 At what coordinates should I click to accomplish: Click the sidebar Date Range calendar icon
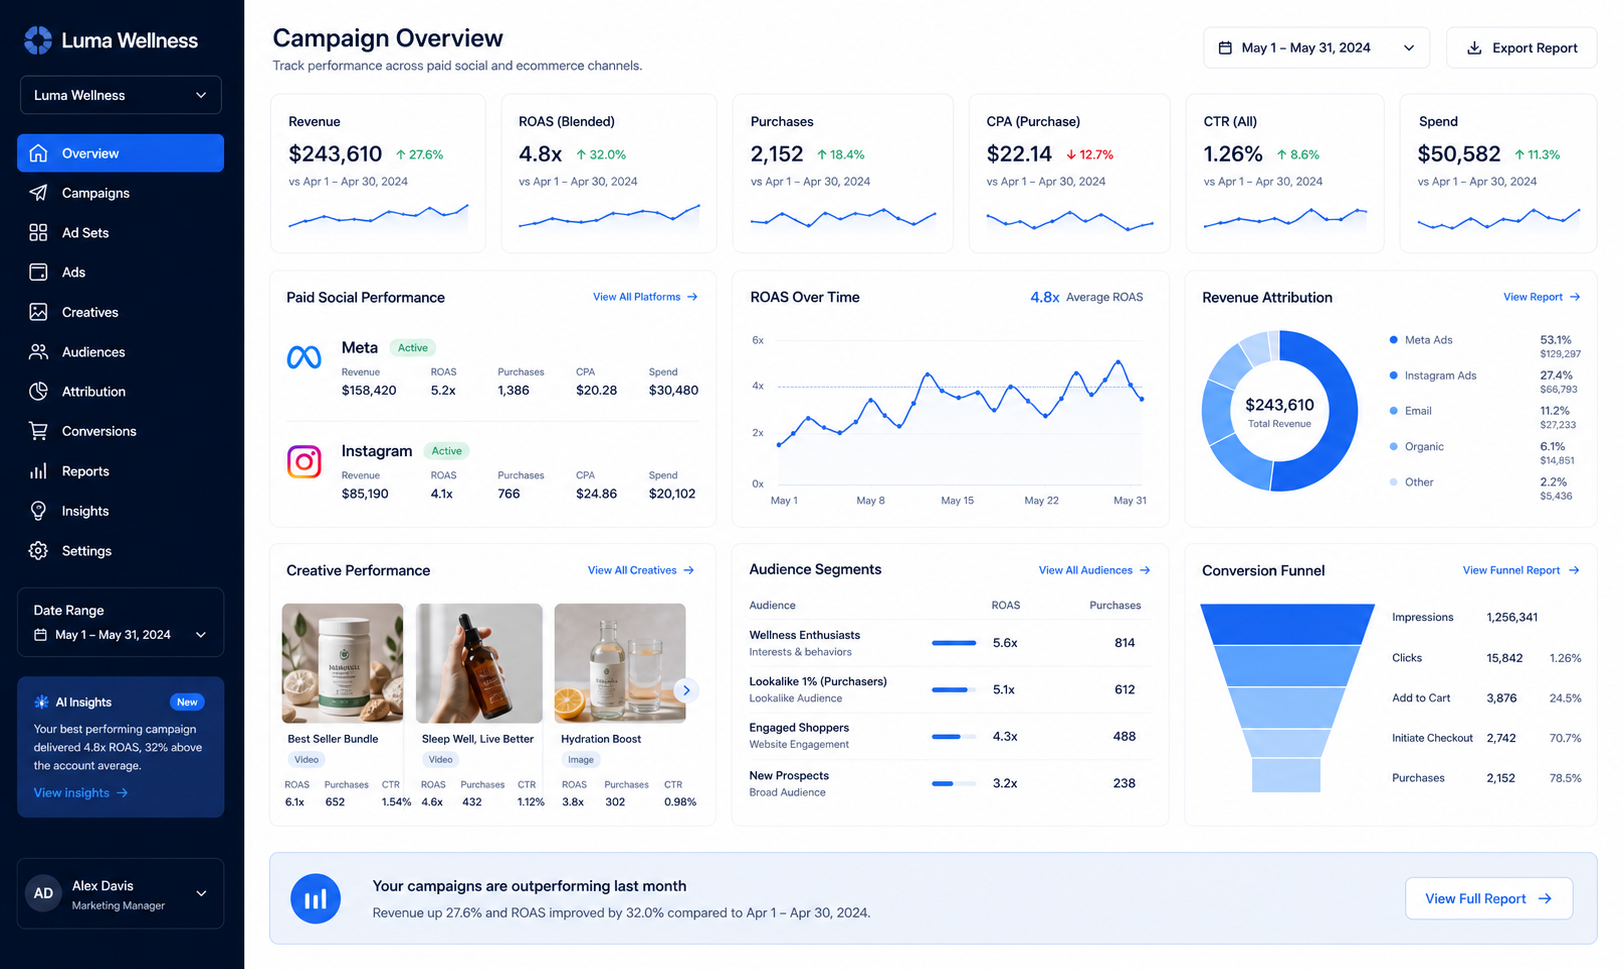40,635
